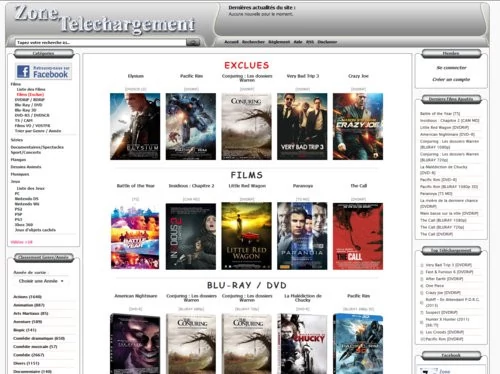Click the Little Red Wagon poster

[246, 236]
